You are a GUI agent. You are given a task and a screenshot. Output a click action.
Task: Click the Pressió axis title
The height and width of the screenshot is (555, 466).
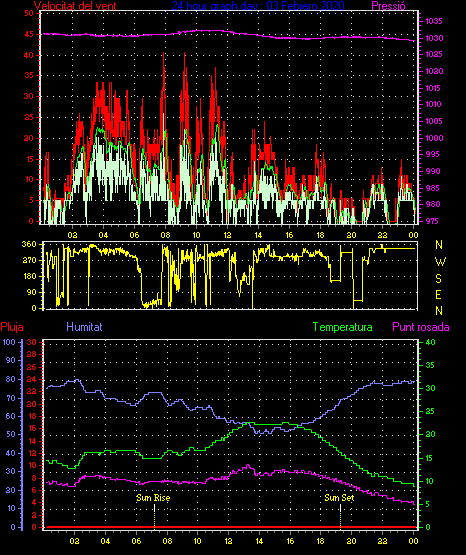388,6
